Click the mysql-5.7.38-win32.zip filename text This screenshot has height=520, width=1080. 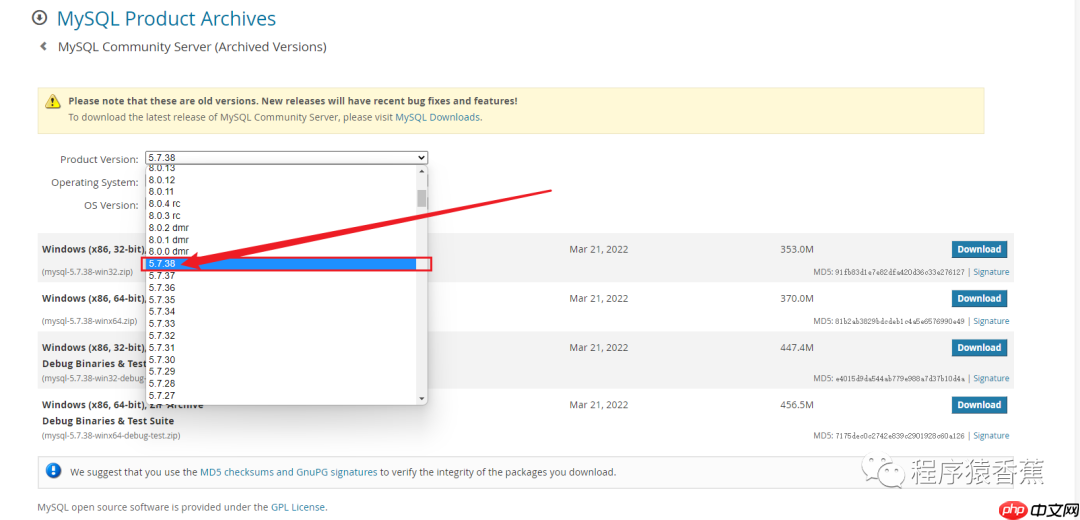[87, 272]
